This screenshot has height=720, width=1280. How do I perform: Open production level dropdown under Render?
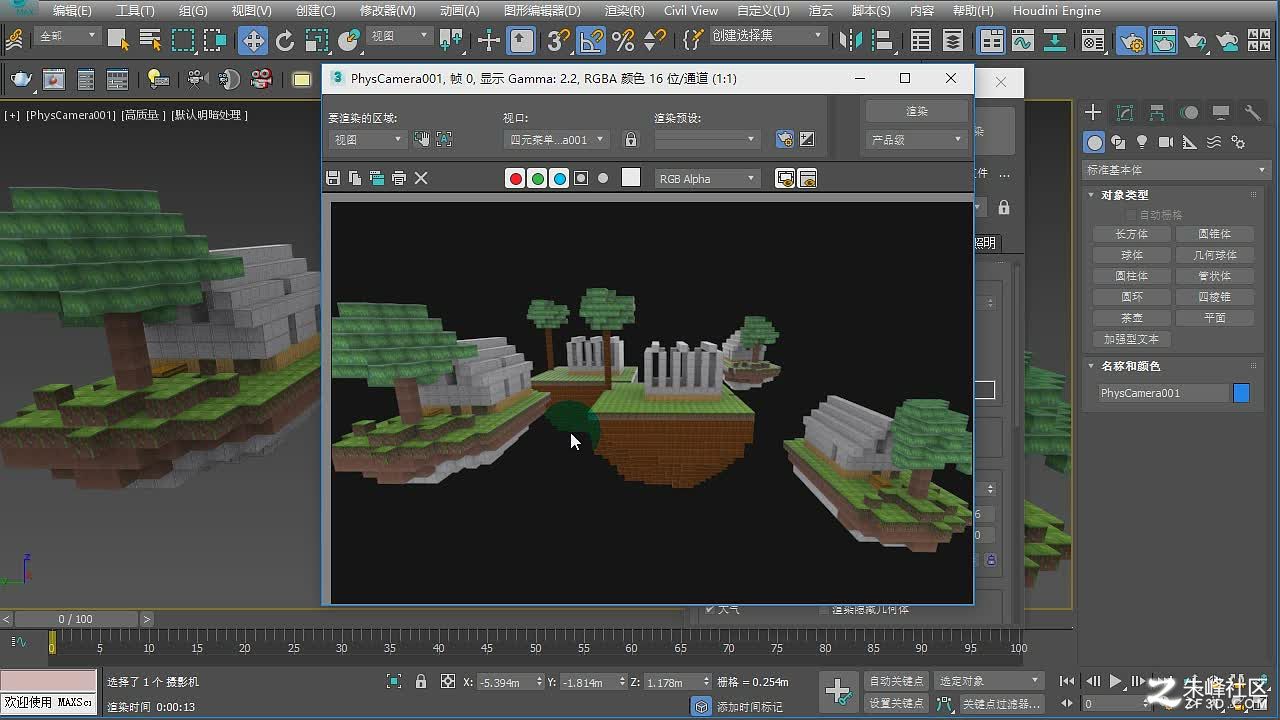point(916,139)
